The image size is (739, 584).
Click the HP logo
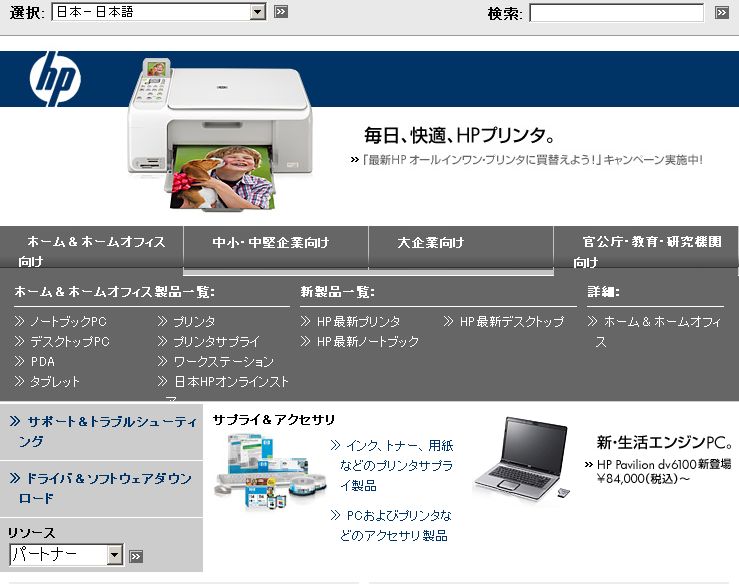55,79
